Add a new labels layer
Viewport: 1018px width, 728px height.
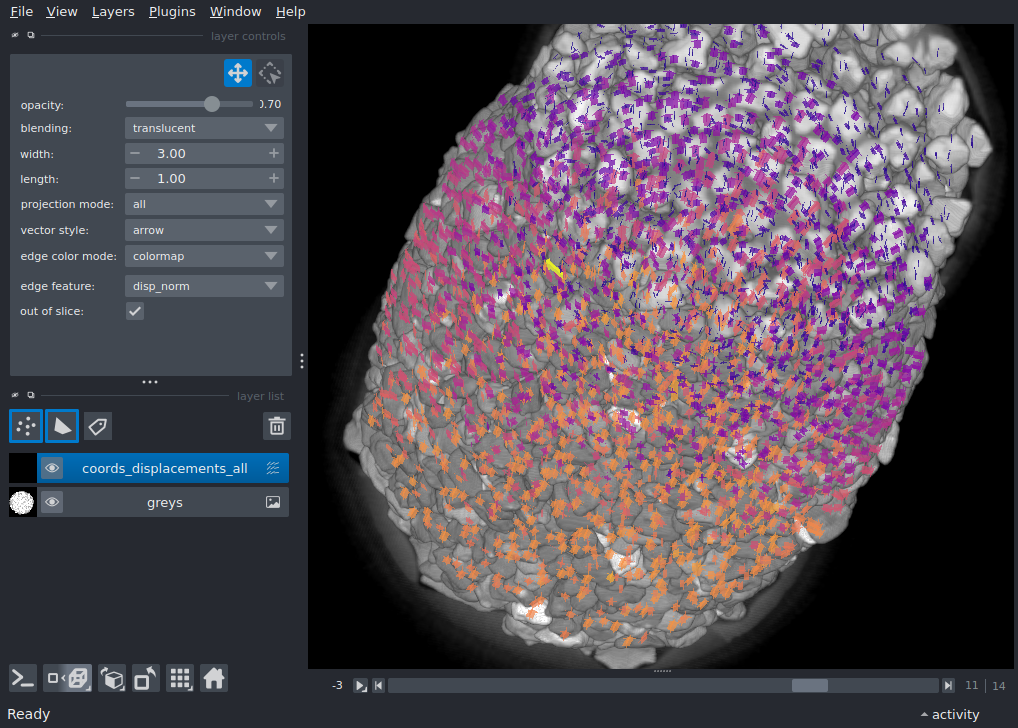pos(98,426)
